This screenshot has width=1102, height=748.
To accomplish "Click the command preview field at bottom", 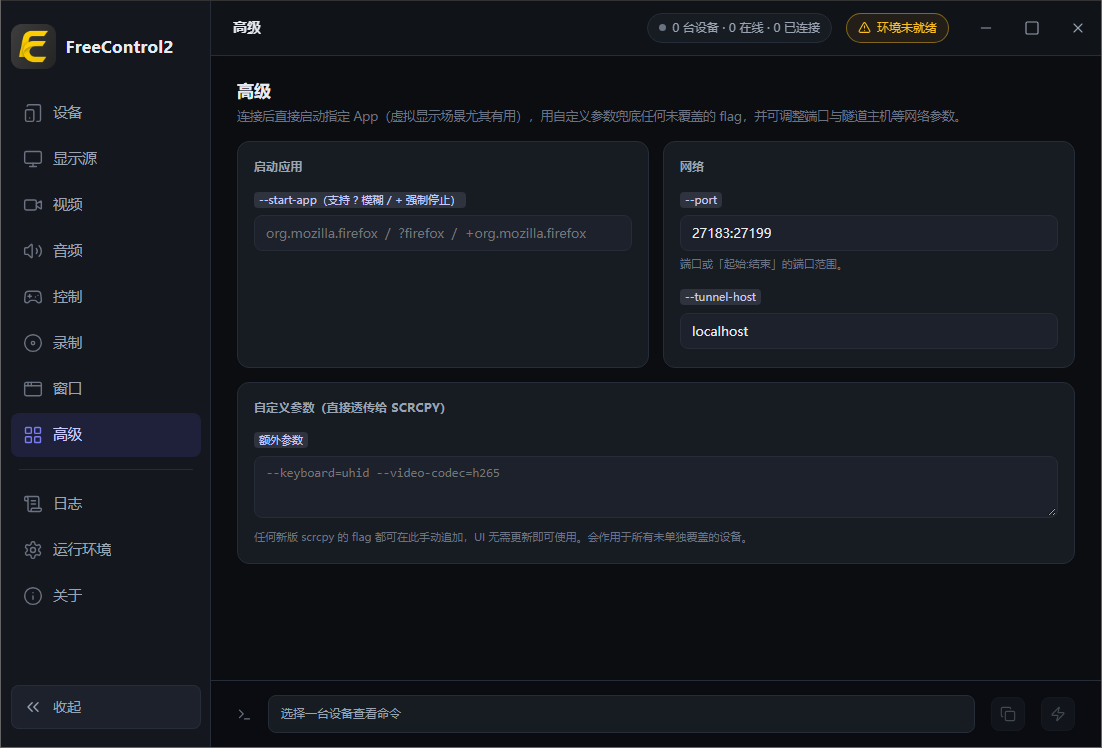I will 621,714.
